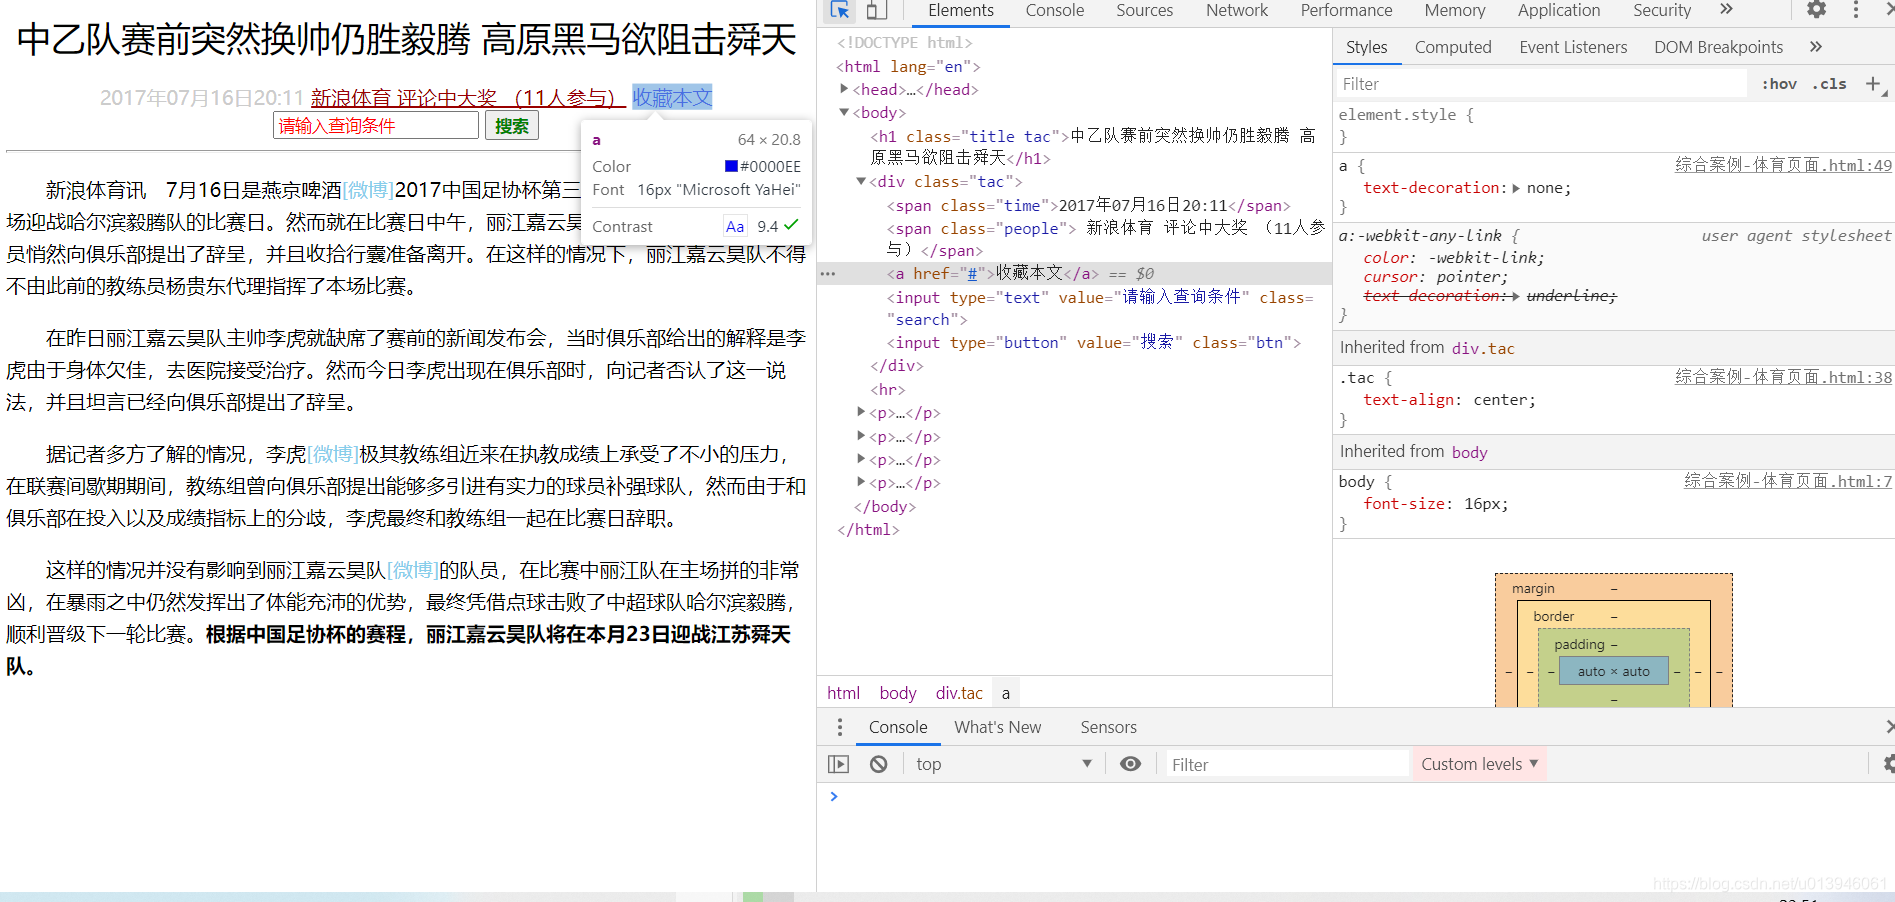
Task: Focus the console Filter input
Action: click(x=1287, y=764)
